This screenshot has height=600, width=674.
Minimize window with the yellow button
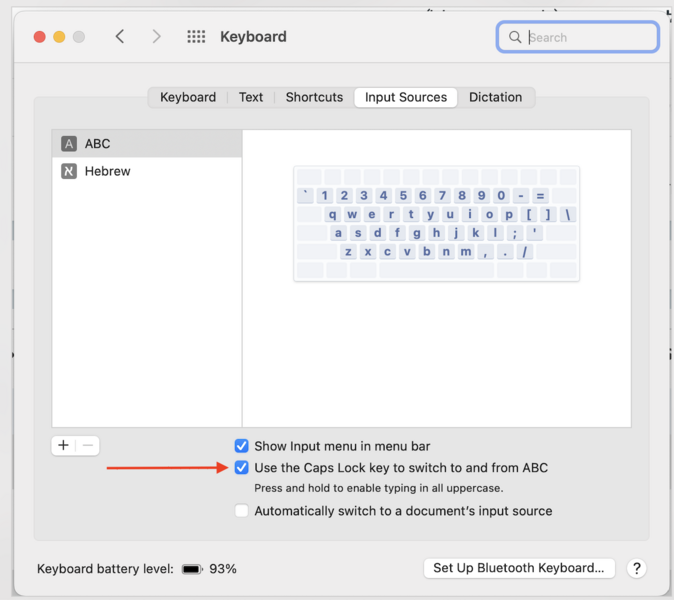tap(59, 37)
